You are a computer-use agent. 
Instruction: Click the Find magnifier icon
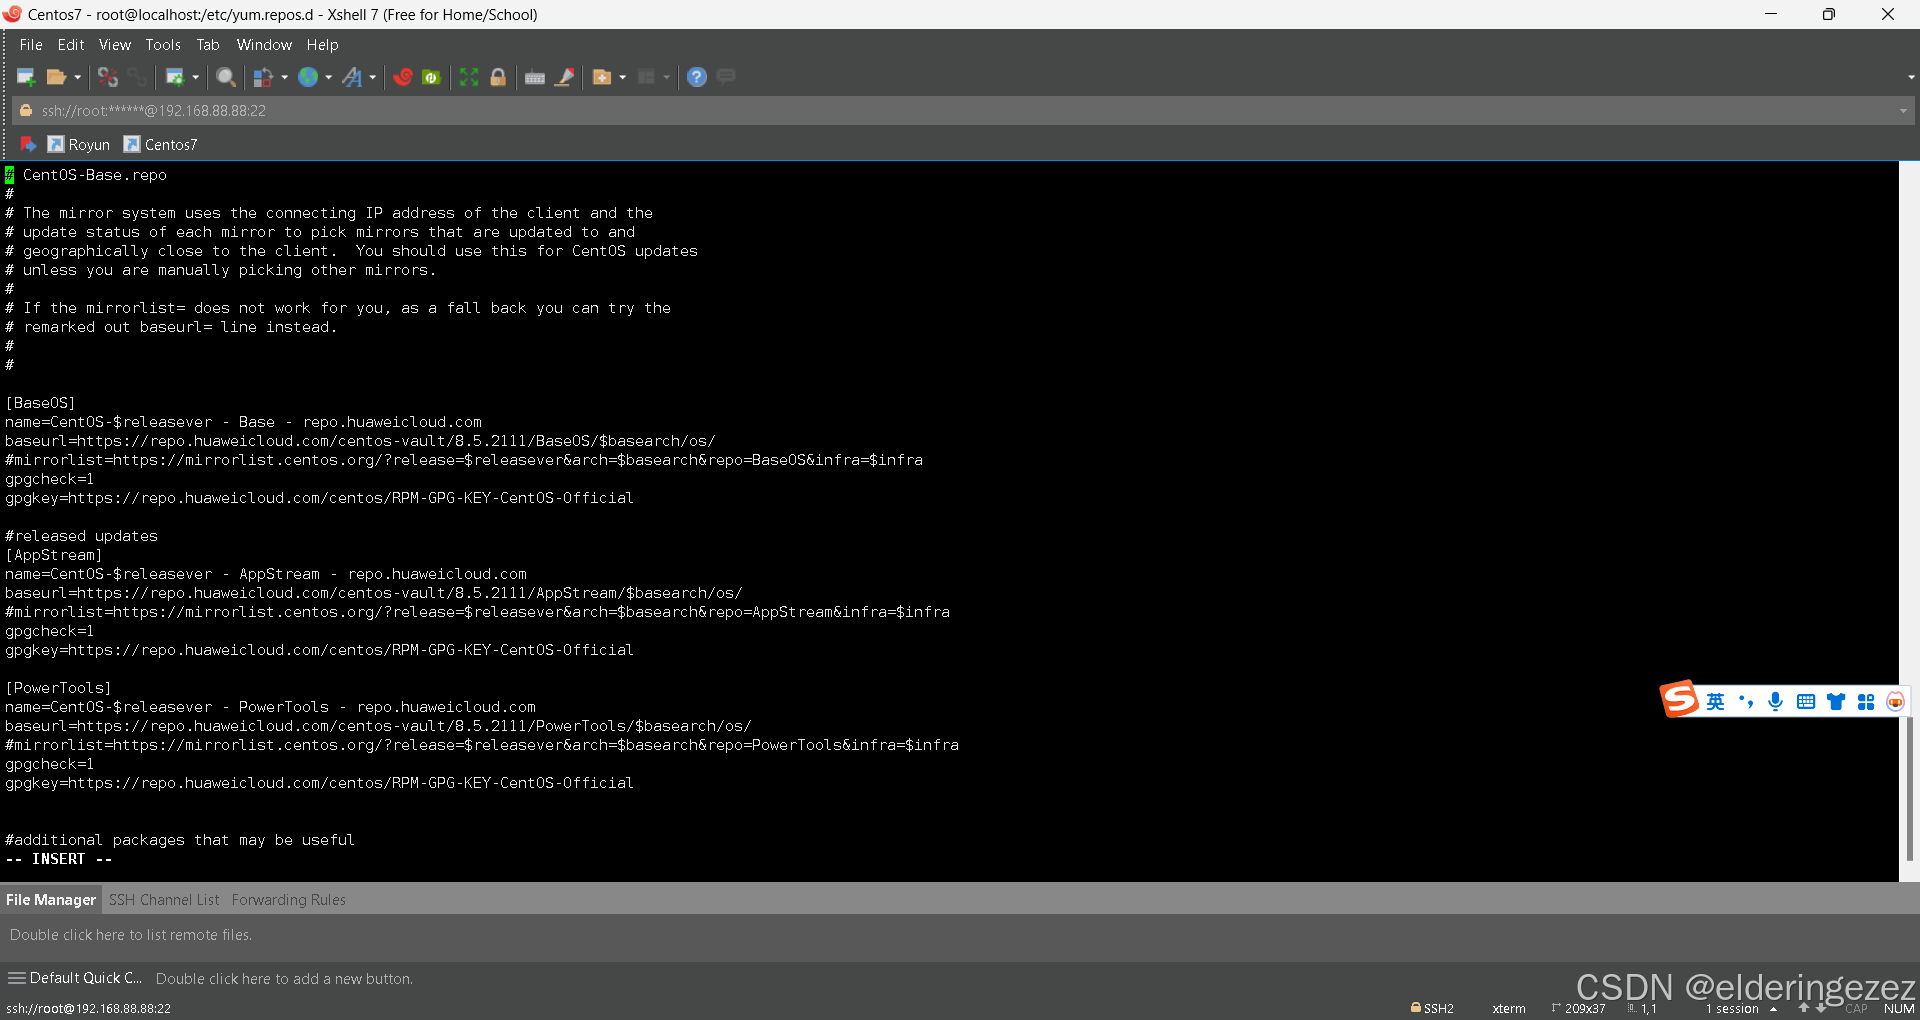click(x=226, y=77)
